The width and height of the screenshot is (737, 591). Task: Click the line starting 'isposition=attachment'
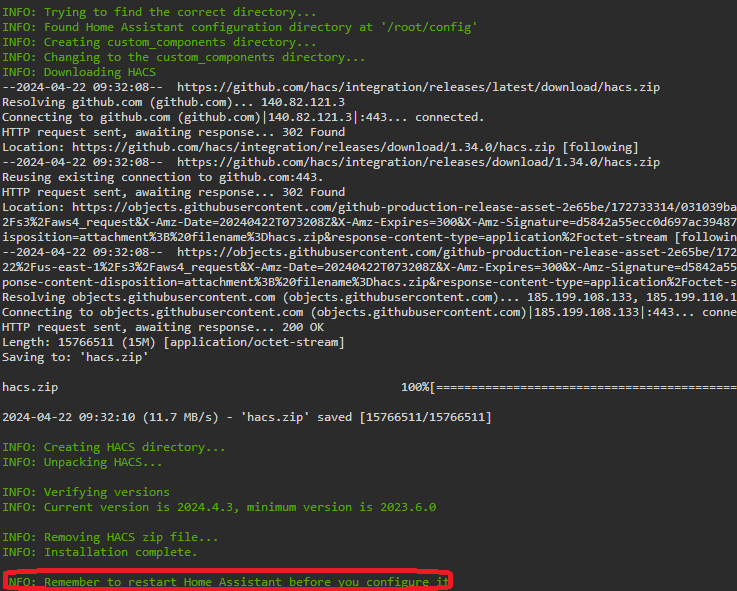tap(369, 238)
